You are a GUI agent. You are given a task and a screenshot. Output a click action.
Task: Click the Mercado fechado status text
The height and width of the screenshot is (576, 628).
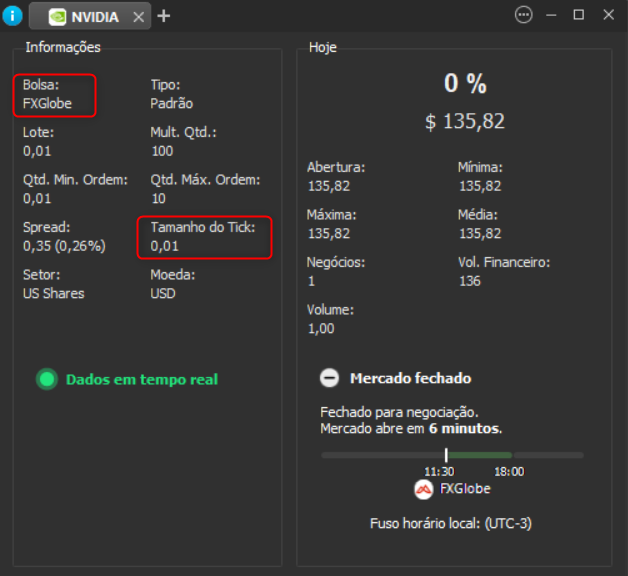tap(410, 378)
